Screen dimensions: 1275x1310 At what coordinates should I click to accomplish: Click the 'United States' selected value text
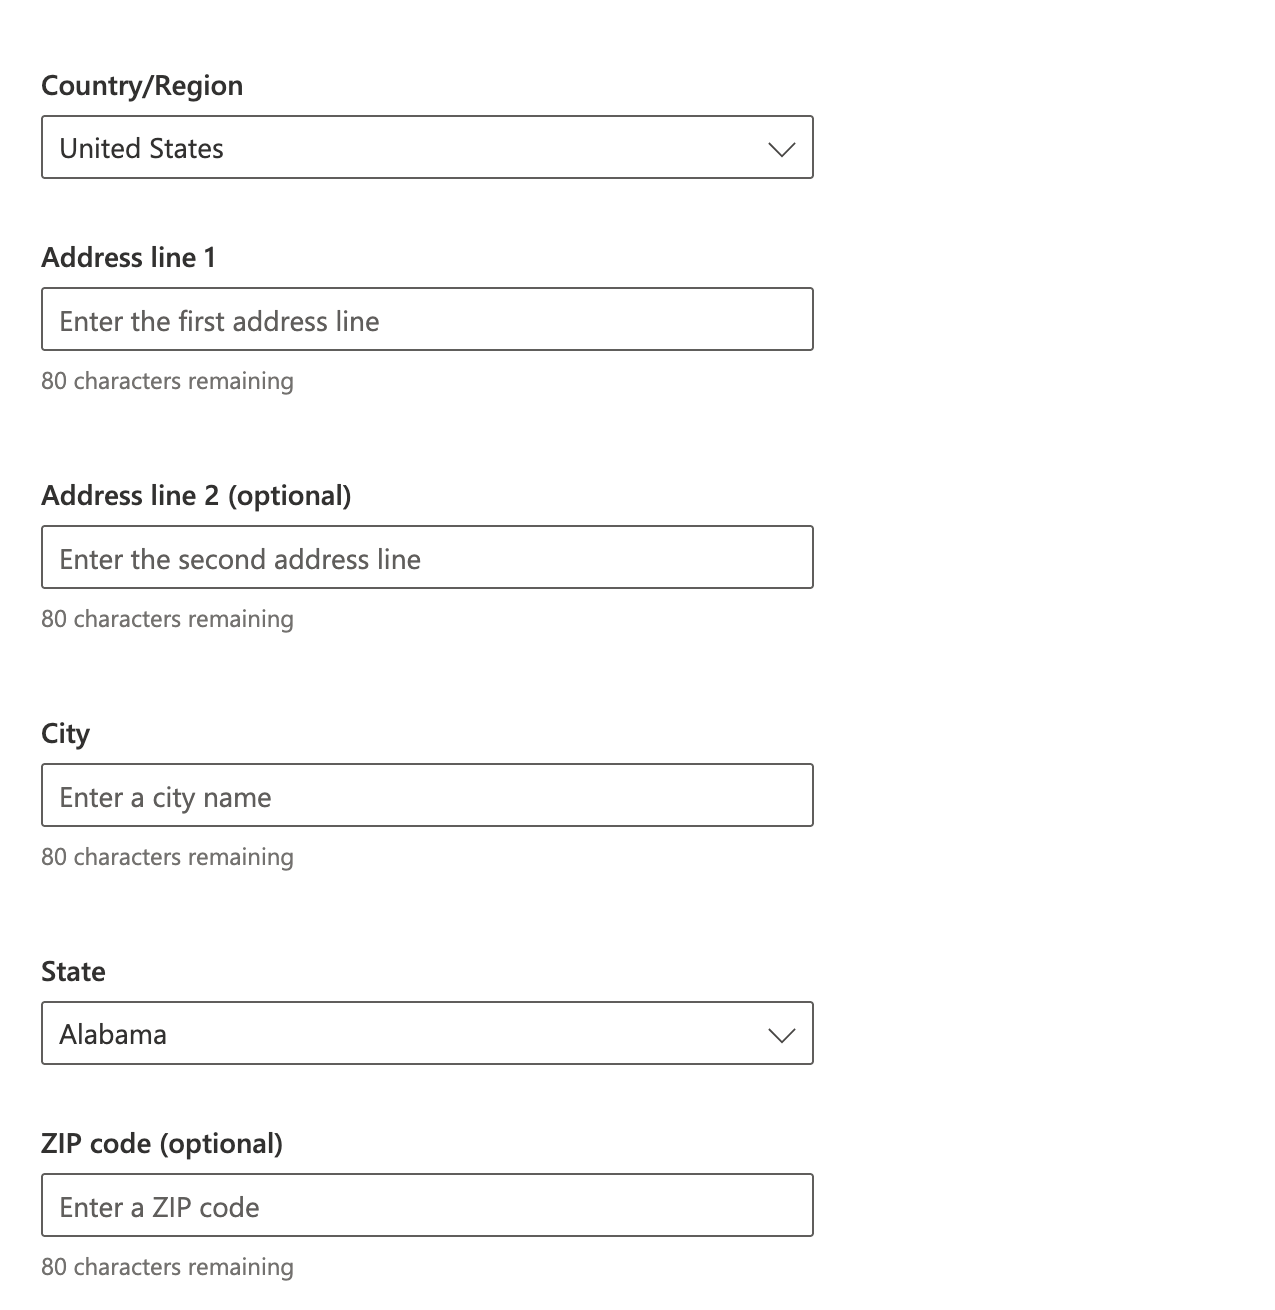pyautogui.click(x=141, y=149)
